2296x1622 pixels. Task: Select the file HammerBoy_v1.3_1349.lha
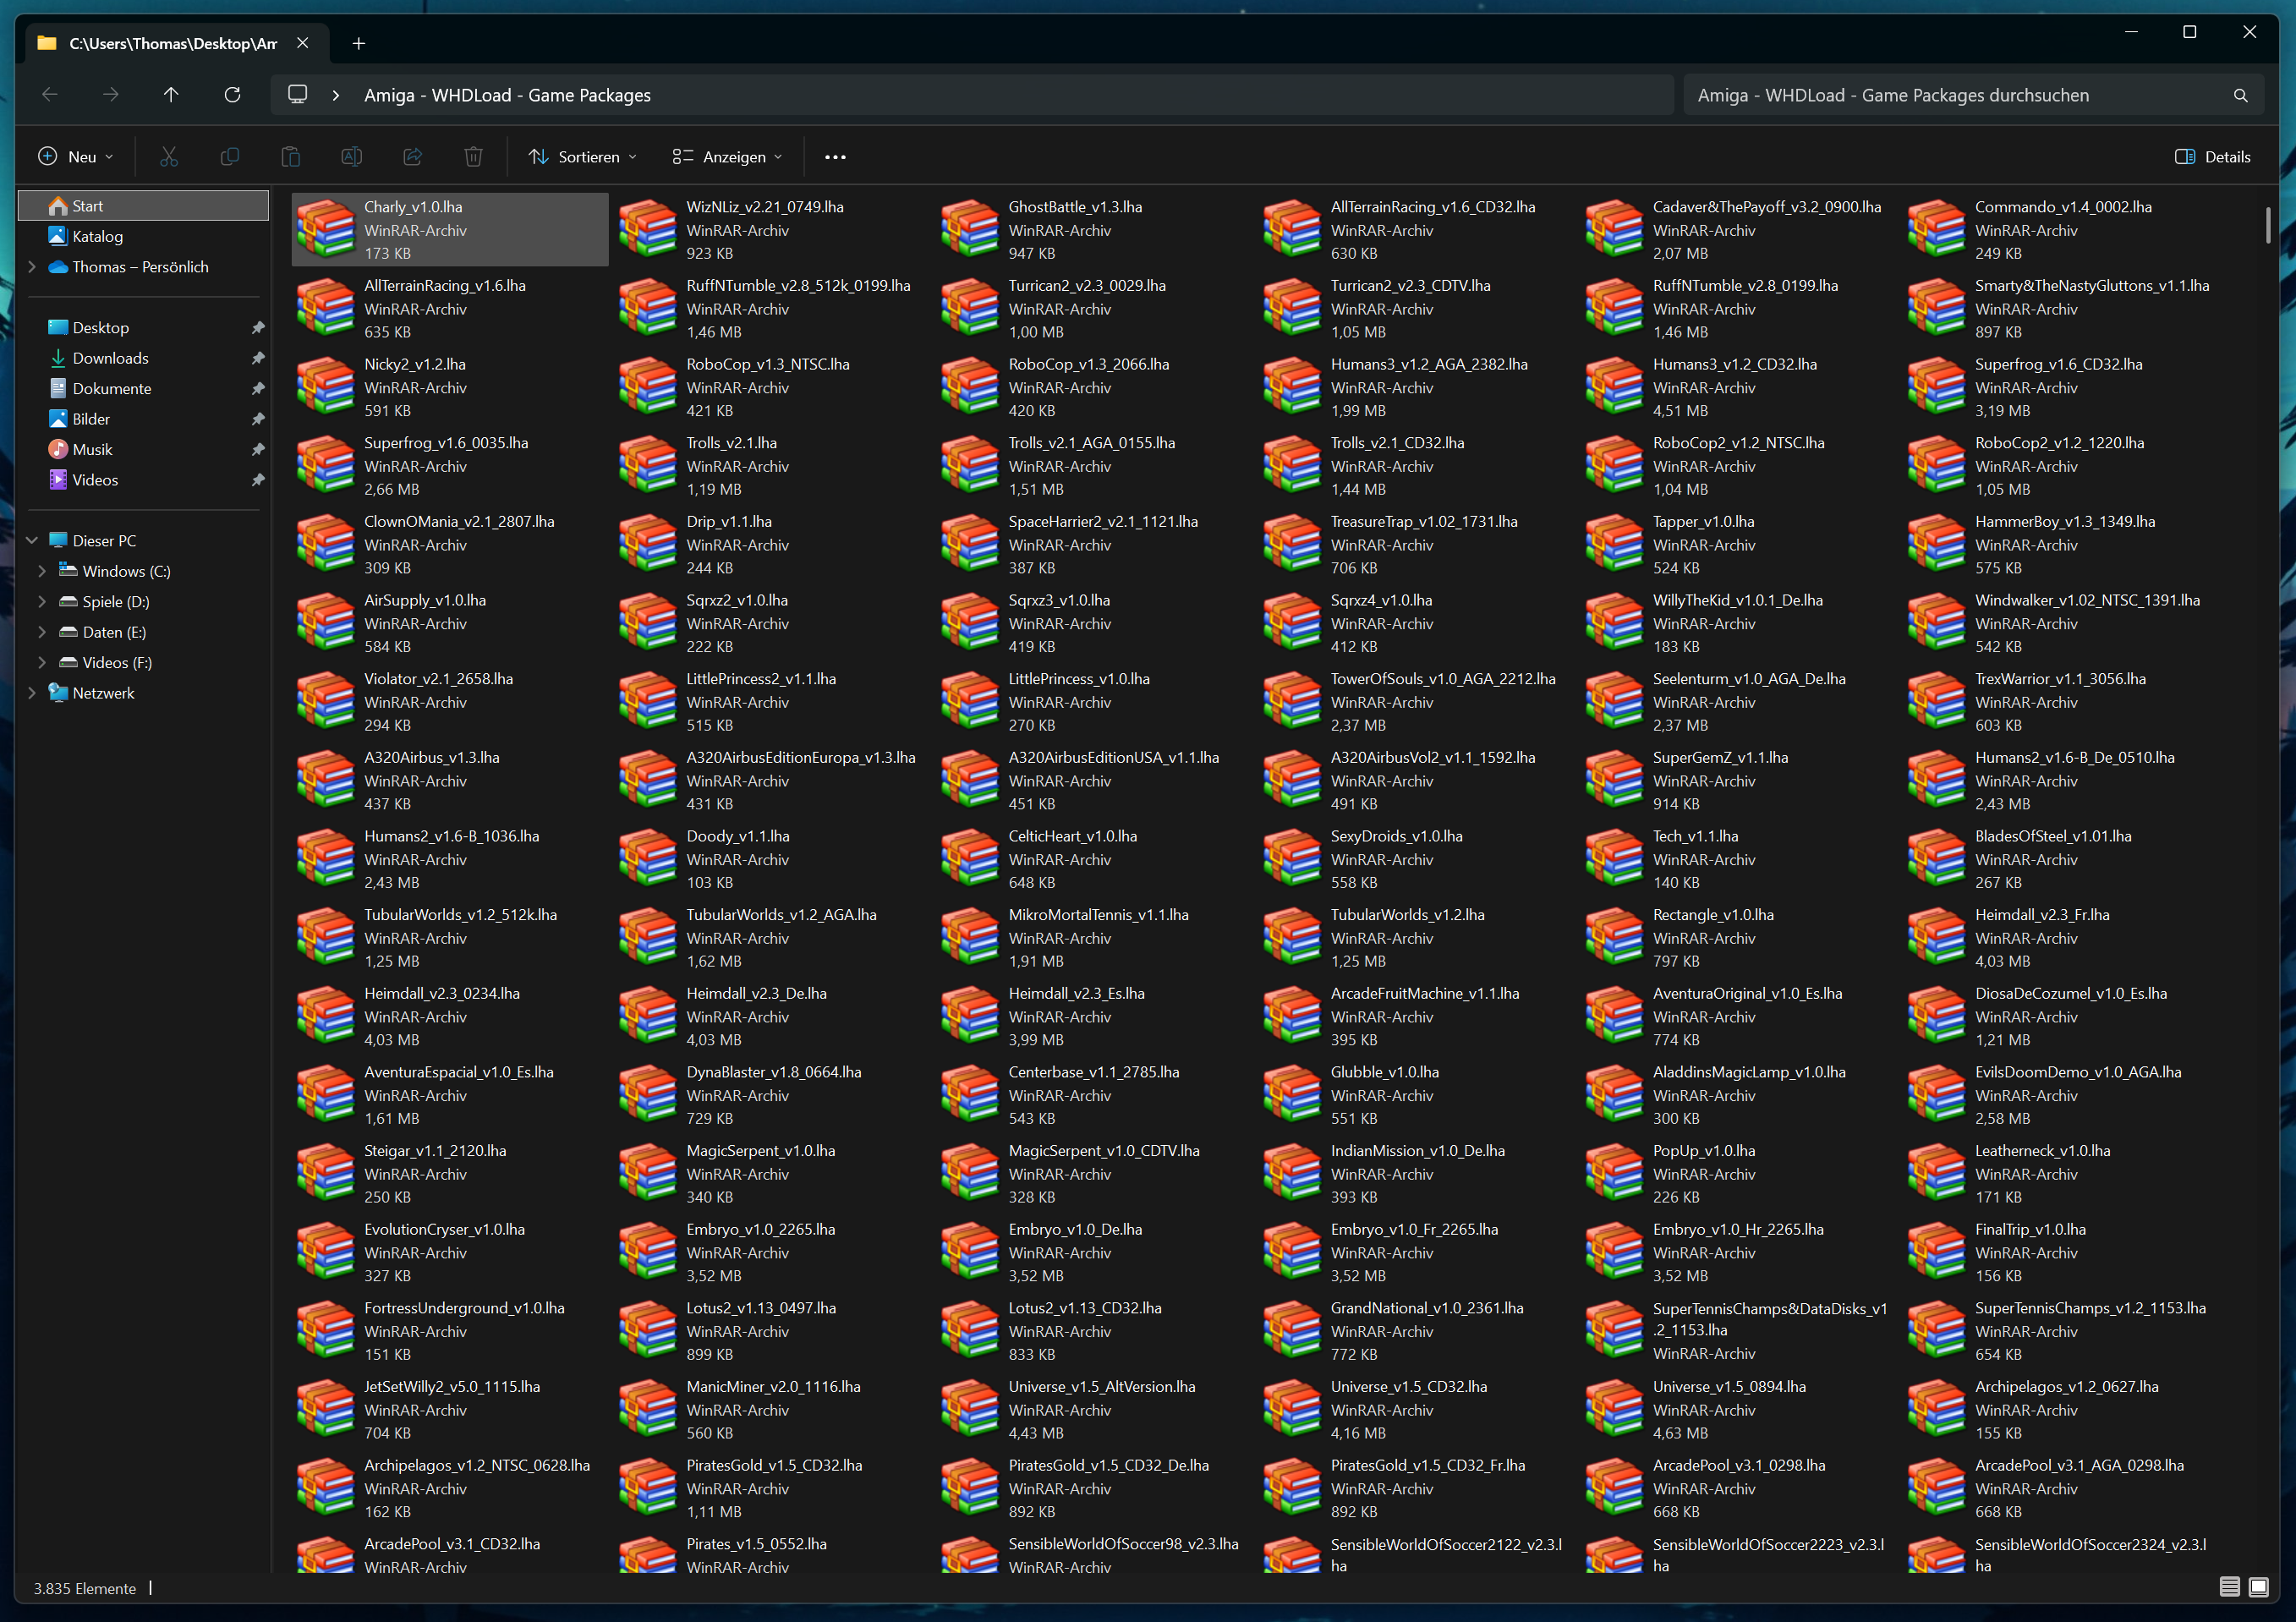click(2061, 544)
